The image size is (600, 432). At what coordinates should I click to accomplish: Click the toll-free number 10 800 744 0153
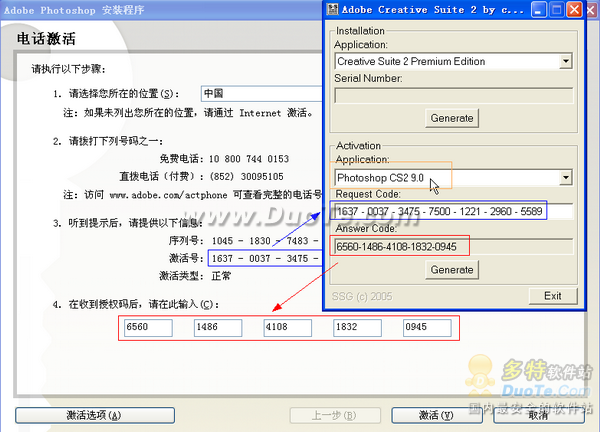(x=249, y=159)
